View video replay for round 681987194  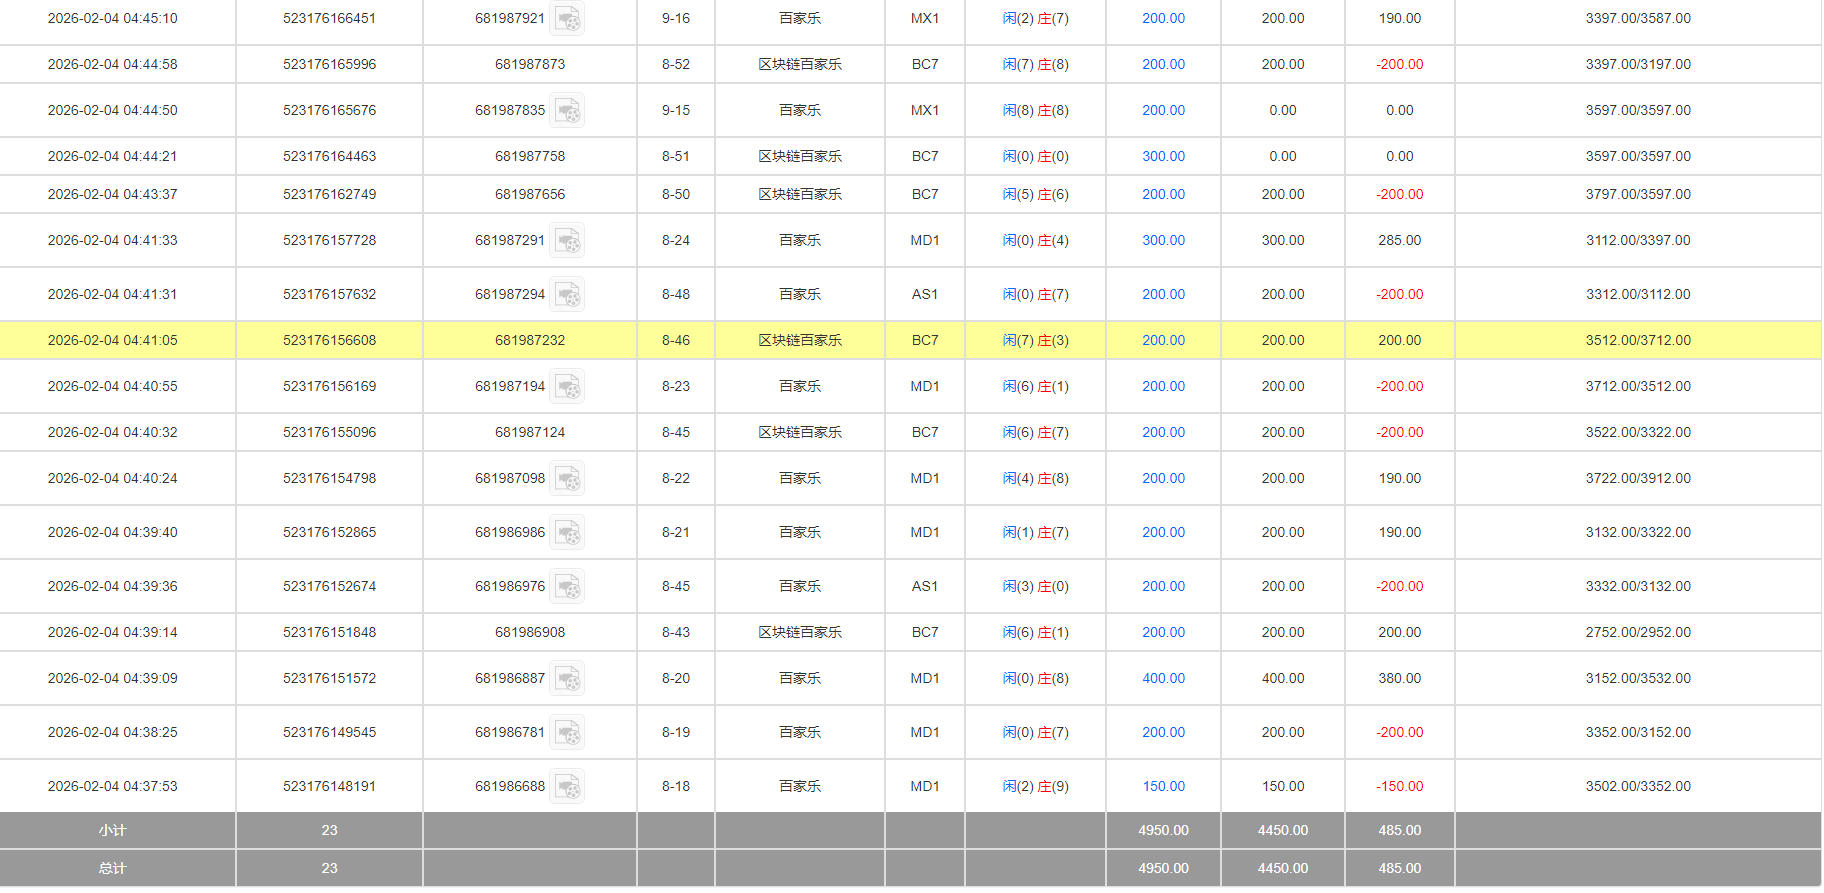pos(567,387)
